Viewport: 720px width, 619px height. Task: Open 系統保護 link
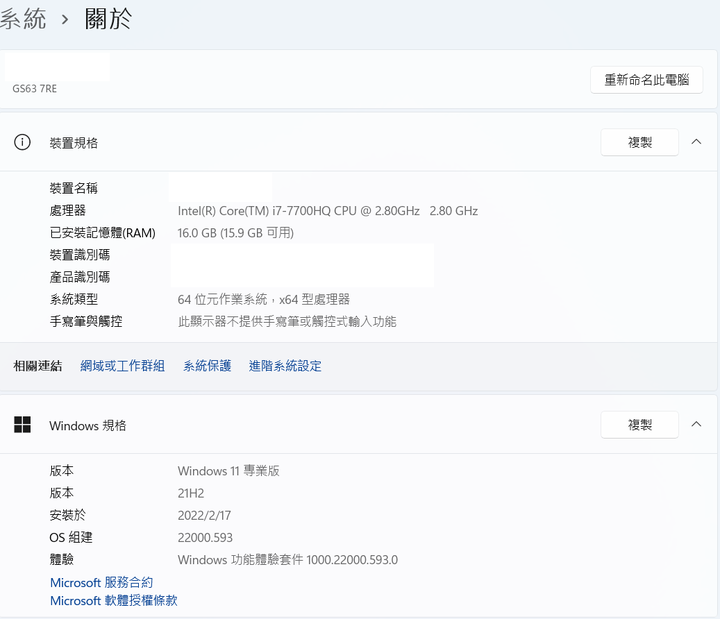click(x=207, y=366)
